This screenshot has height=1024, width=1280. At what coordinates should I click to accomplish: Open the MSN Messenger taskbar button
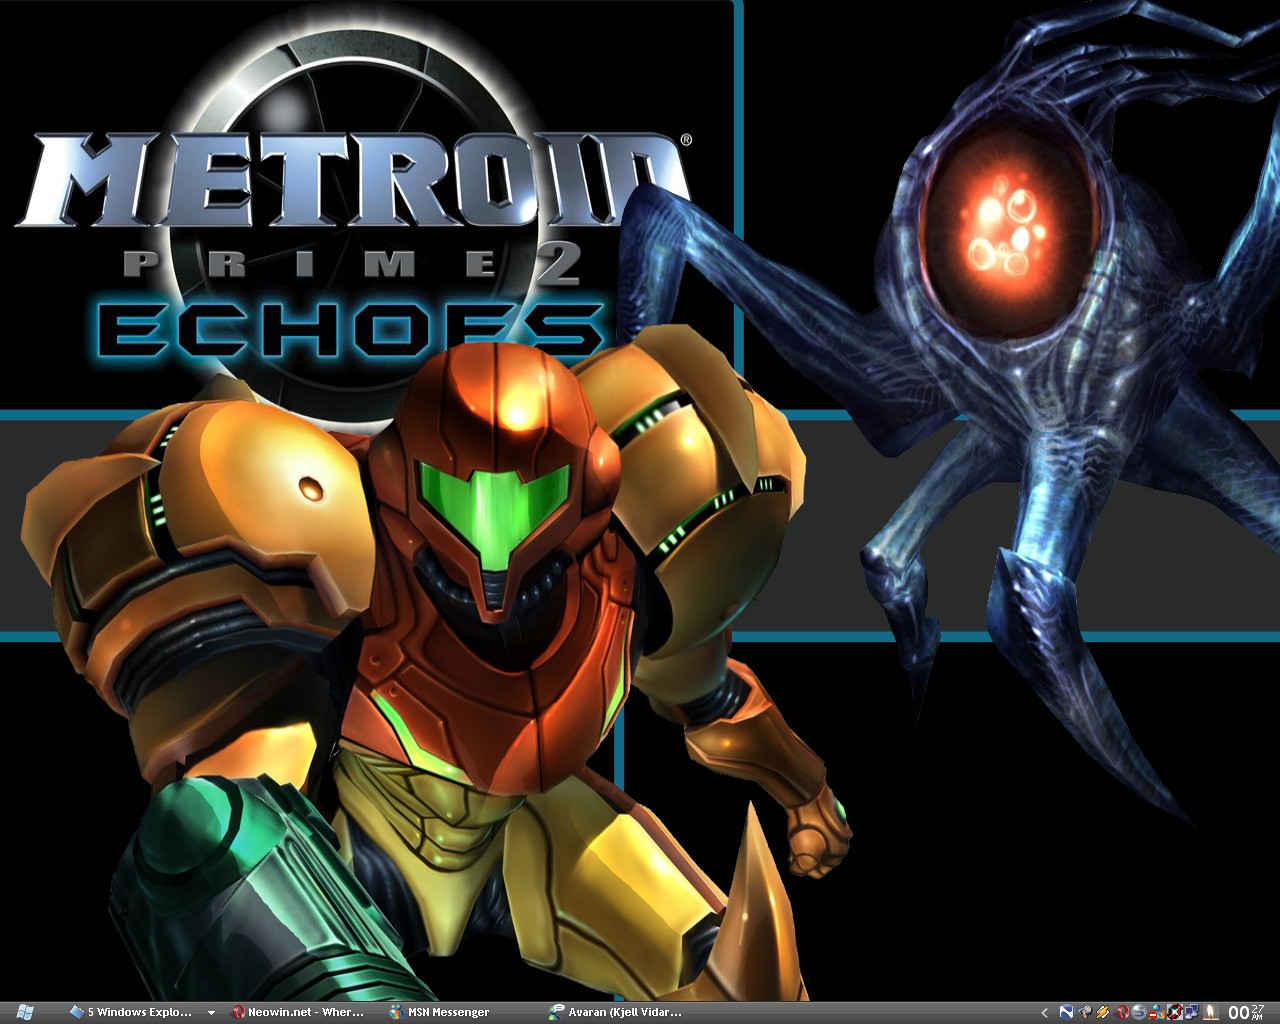442,1012
